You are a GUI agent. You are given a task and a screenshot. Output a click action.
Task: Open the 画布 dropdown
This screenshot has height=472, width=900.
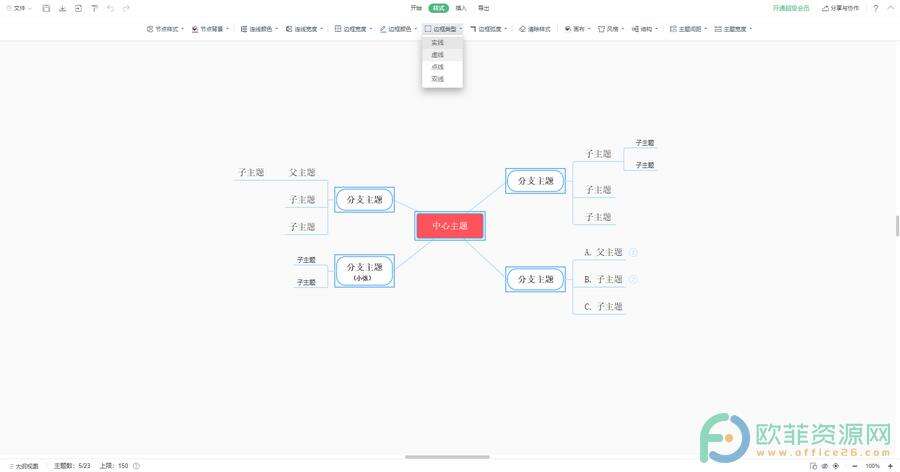click(x=577, y=29)
